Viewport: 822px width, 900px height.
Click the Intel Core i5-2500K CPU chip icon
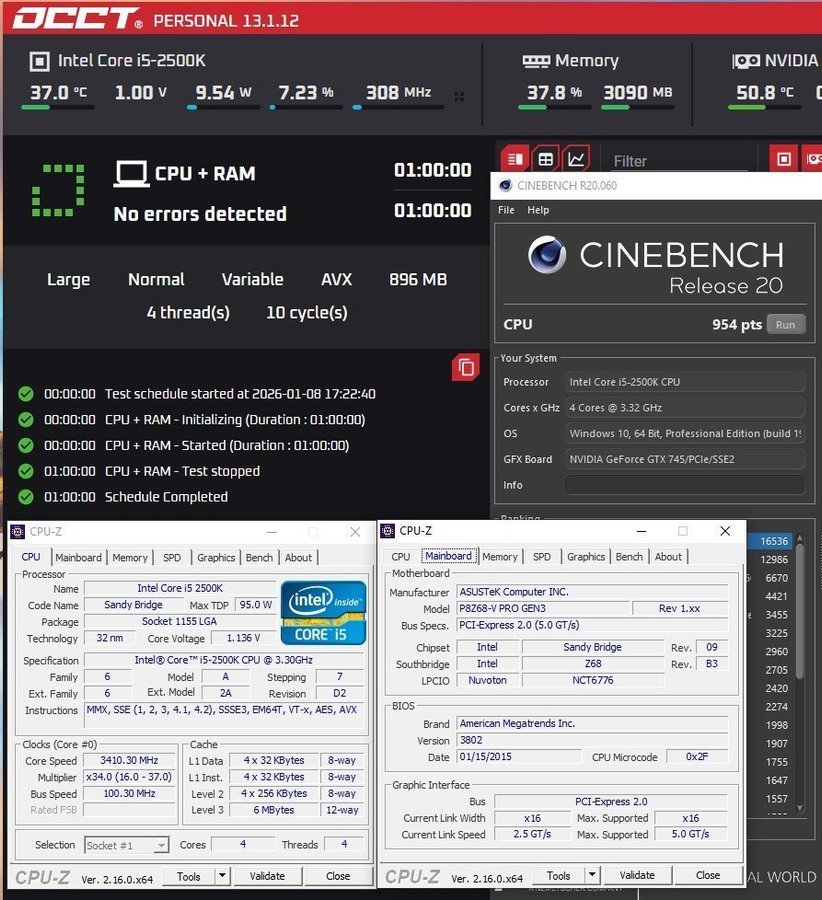tap(39, 61)
